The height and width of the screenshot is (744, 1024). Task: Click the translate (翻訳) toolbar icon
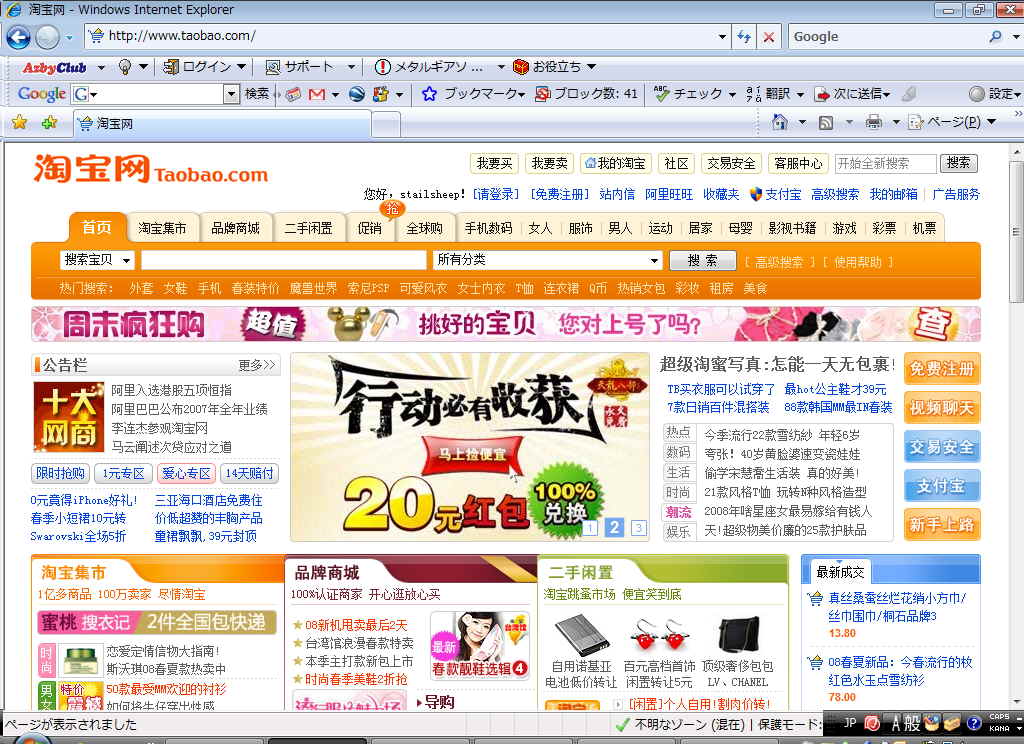click(753, 94)
